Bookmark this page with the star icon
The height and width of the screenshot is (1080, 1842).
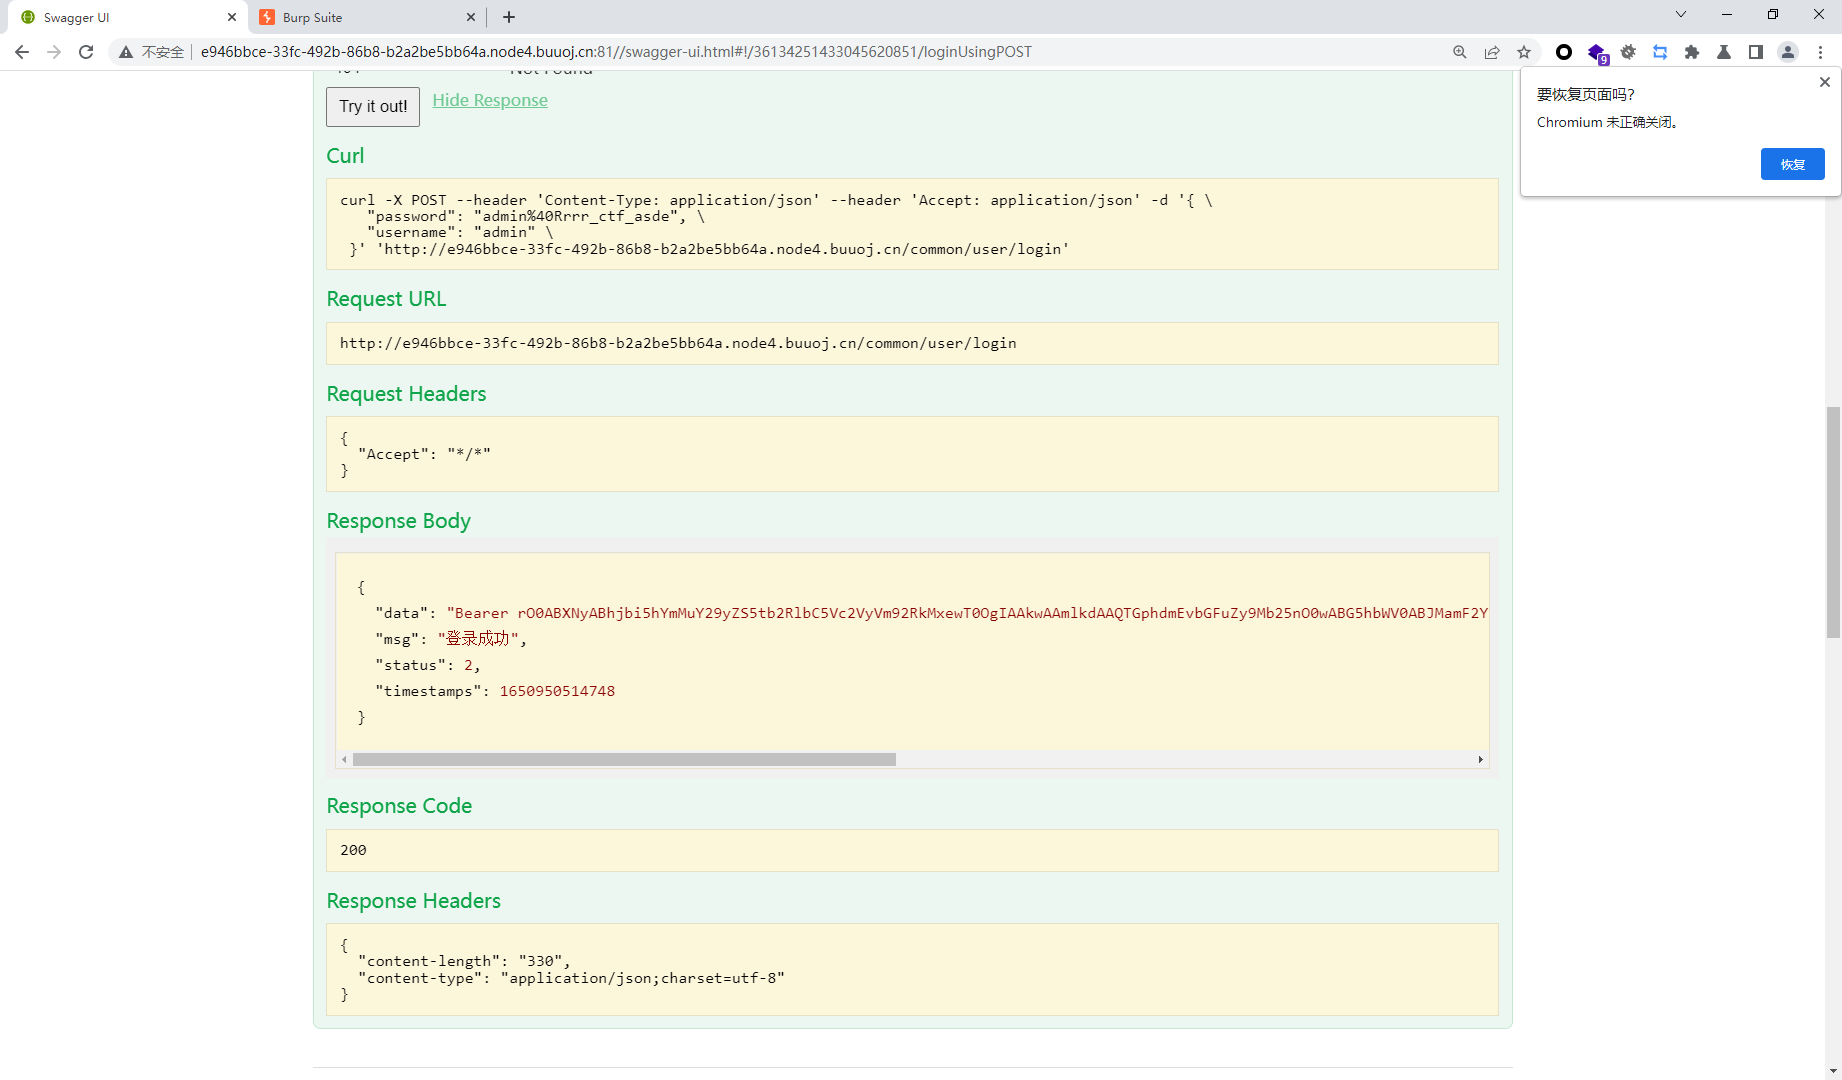pos(1524,52)
